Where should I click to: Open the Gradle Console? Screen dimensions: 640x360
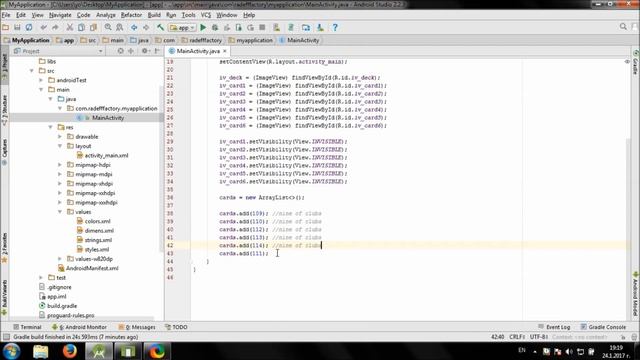coord(603,327)
